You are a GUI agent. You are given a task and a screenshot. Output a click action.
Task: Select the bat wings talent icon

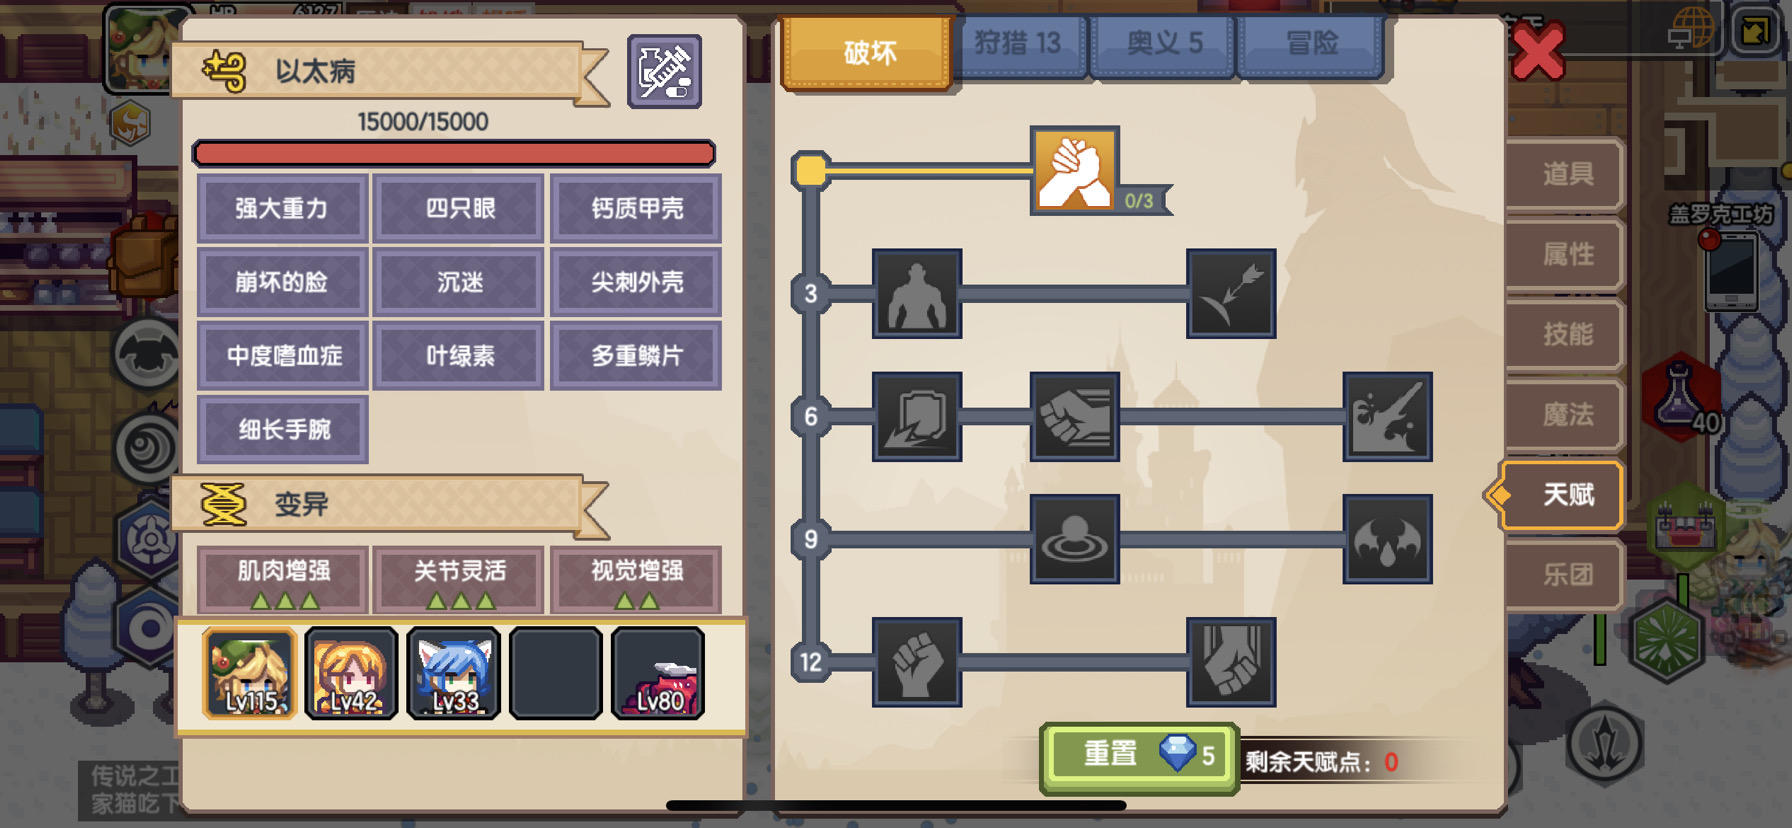tap(1387, 539)
